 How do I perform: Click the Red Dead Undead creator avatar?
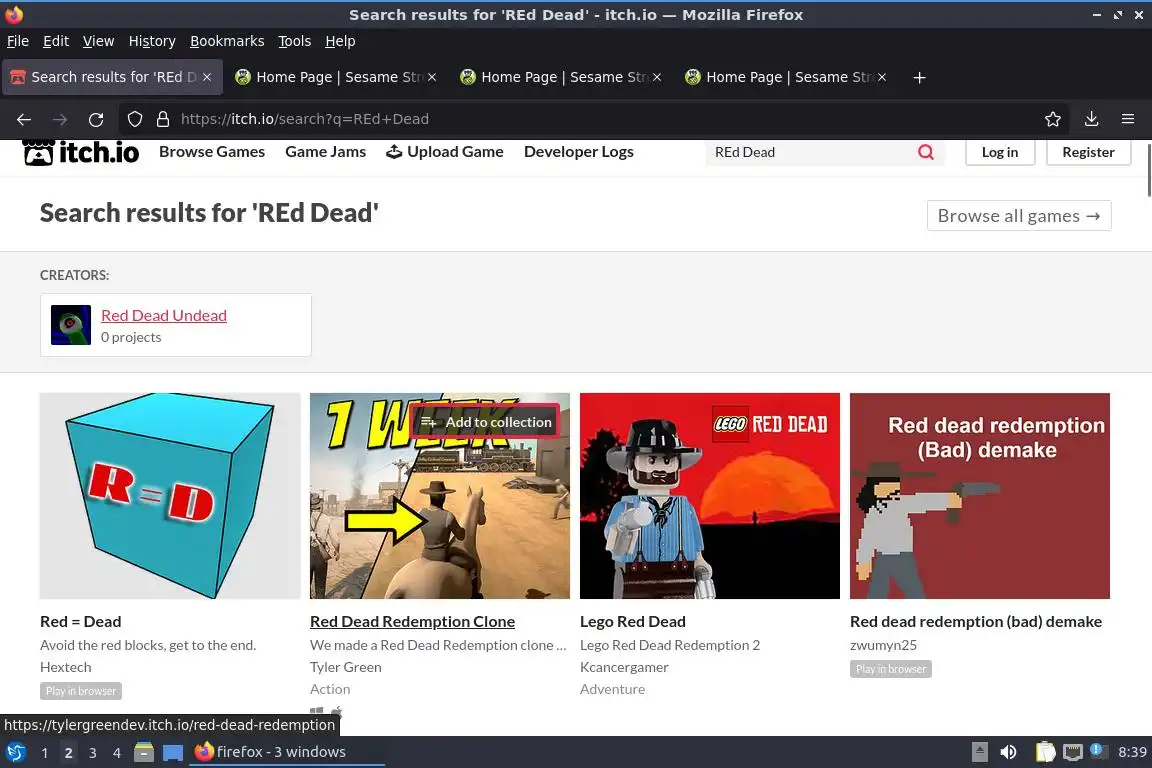(x=71, y=325)
